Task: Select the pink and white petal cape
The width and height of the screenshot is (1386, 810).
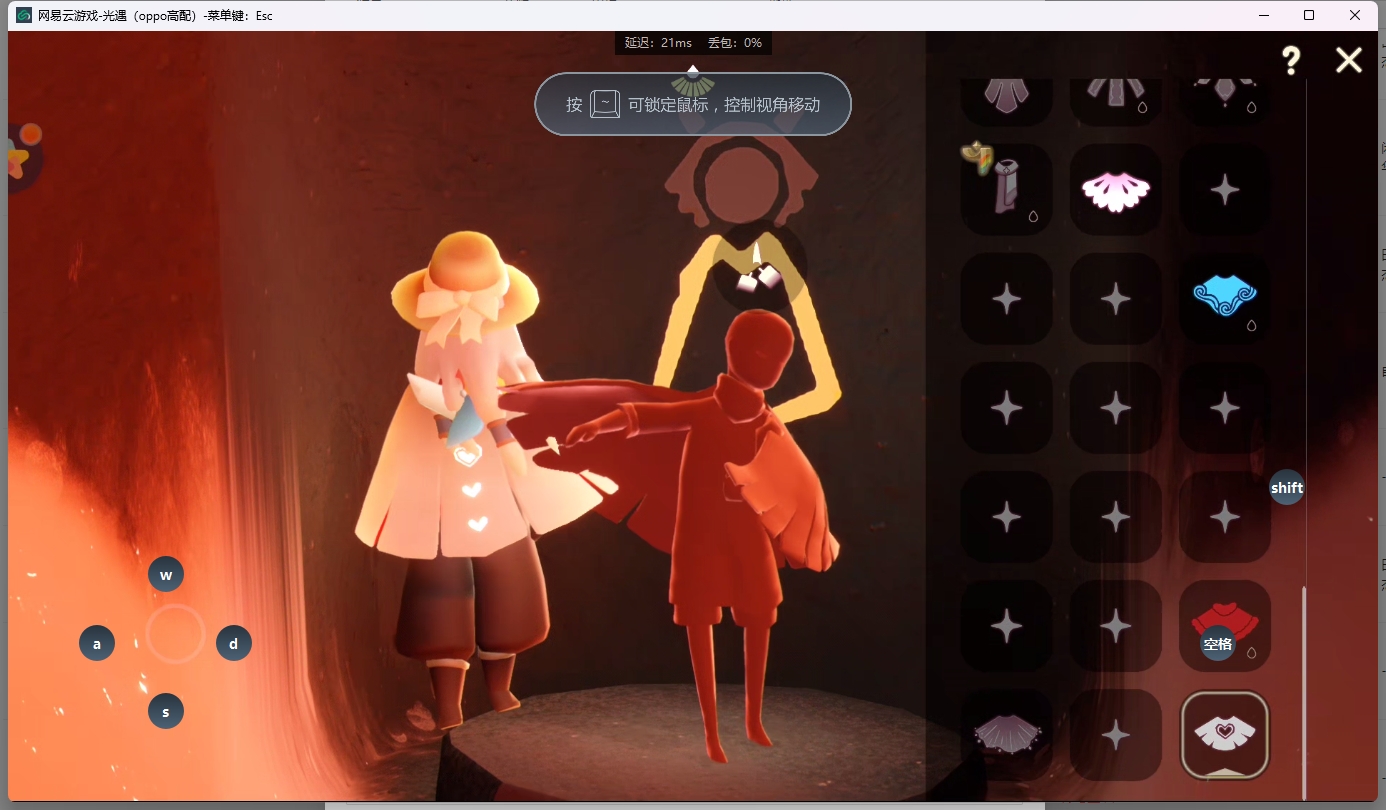Action: click(1116, 190)
